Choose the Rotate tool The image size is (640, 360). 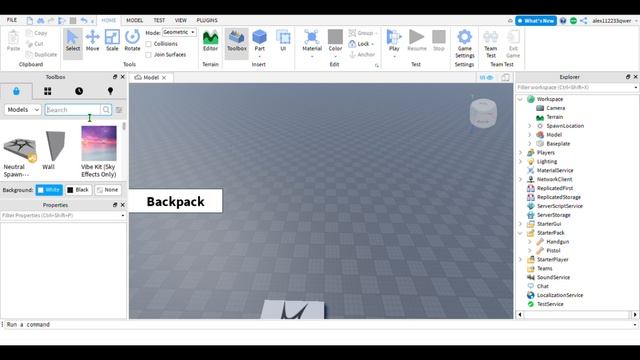132,40
